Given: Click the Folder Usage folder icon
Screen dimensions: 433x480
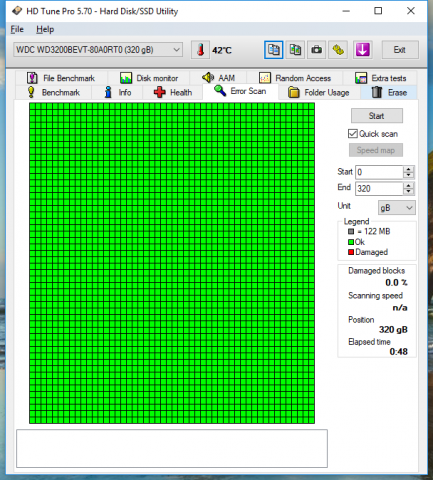Looking at the screenshot, I should click(294, 92).
